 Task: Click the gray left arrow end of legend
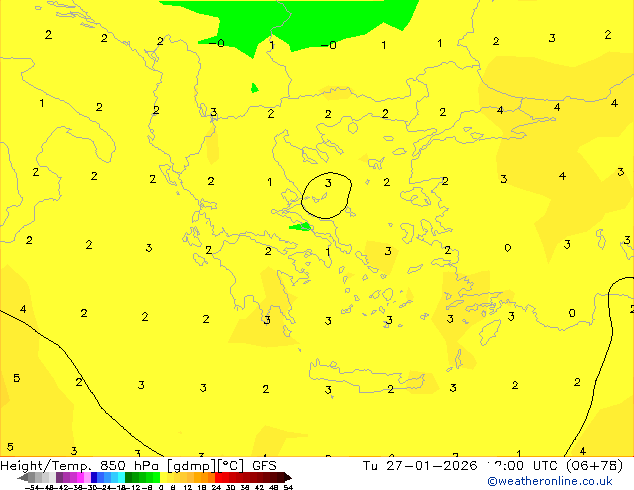click(x=23, y=477)
